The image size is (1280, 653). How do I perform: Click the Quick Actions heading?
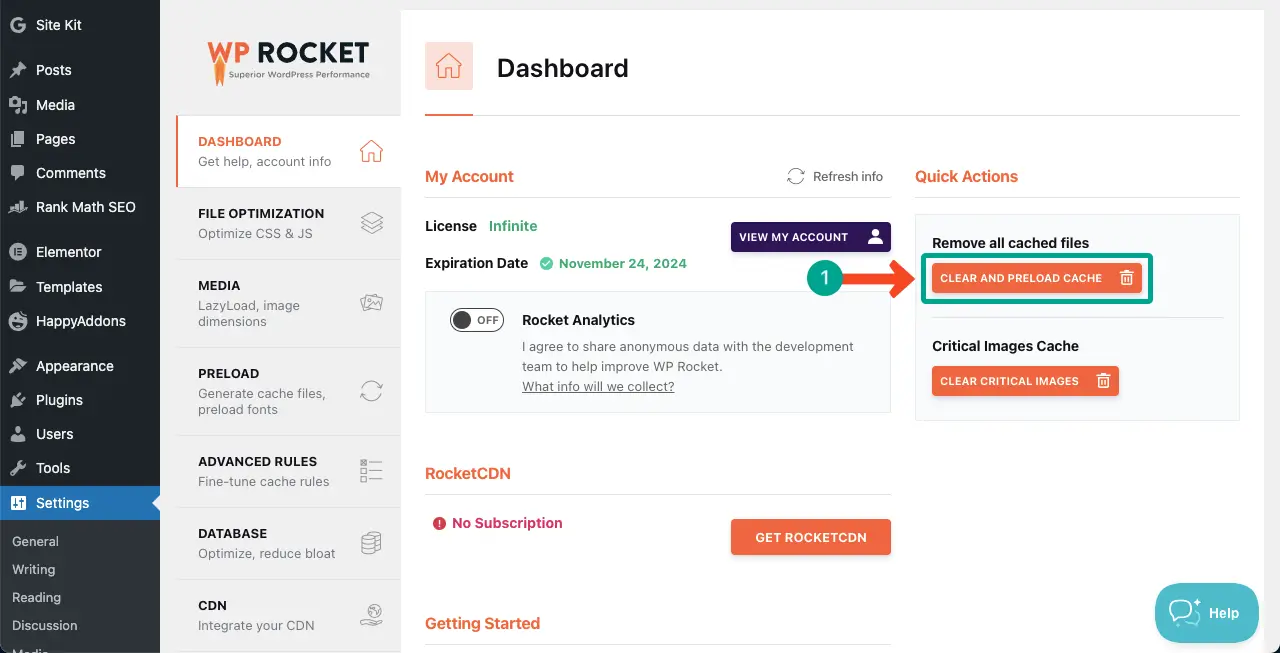coord(966,176)
